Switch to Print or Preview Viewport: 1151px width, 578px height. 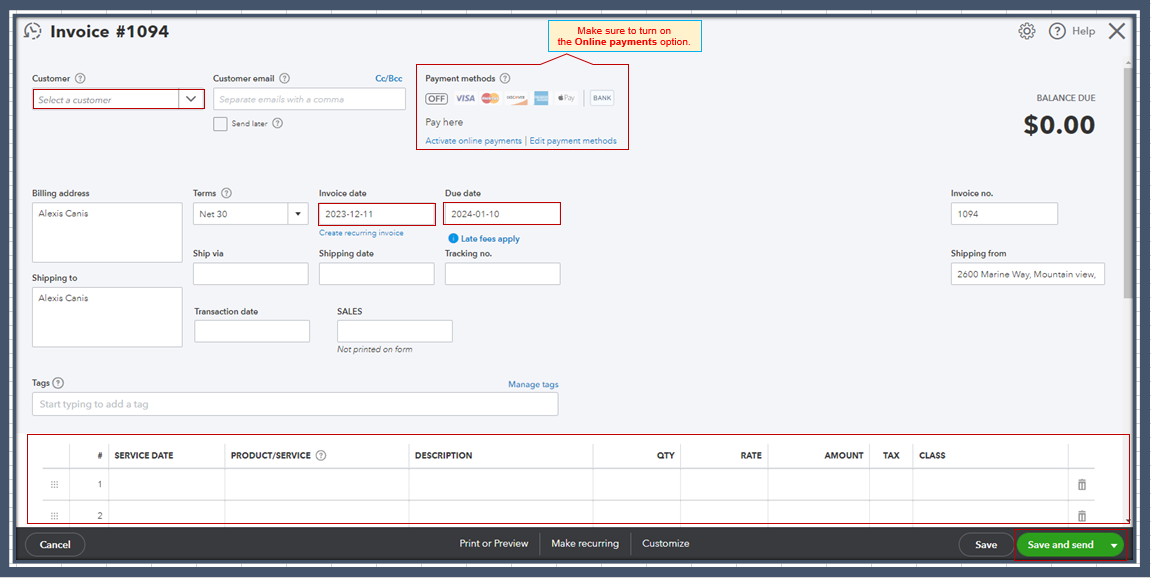click(495, 543)
